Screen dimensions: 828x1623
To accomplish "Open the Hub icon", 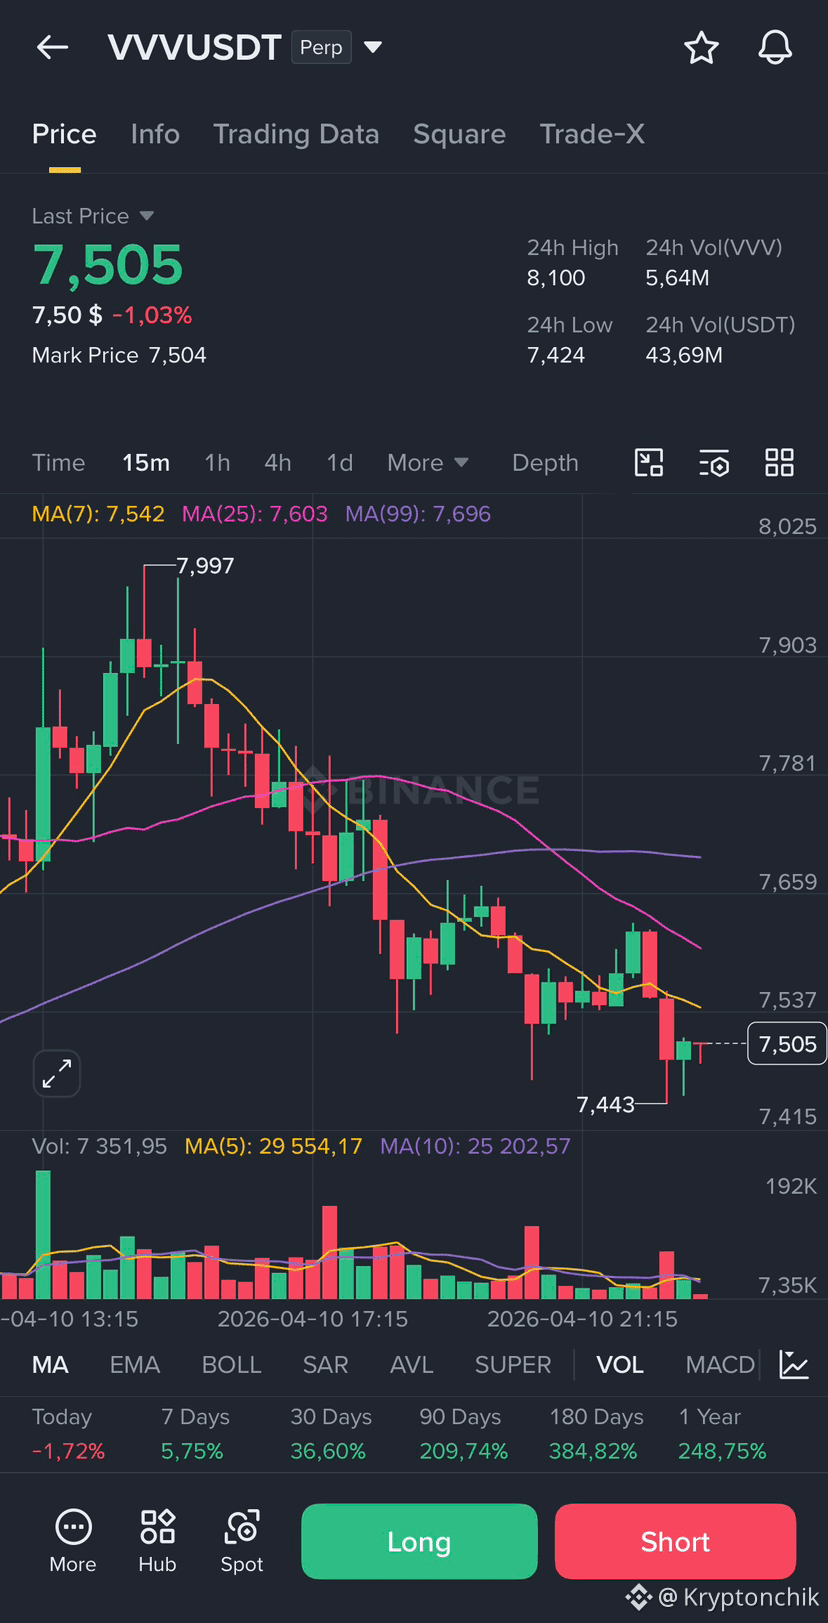I will click(157, 1528).
